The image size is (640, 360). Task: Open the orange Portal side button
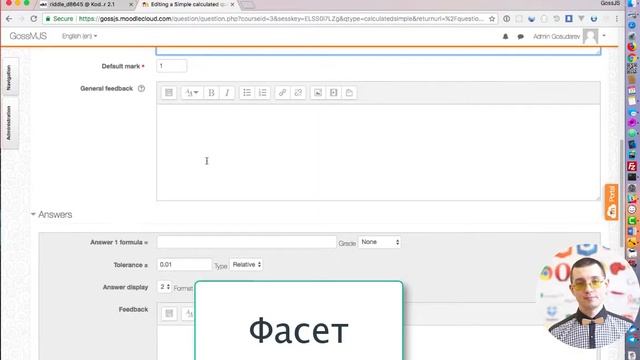coord(611,202)
